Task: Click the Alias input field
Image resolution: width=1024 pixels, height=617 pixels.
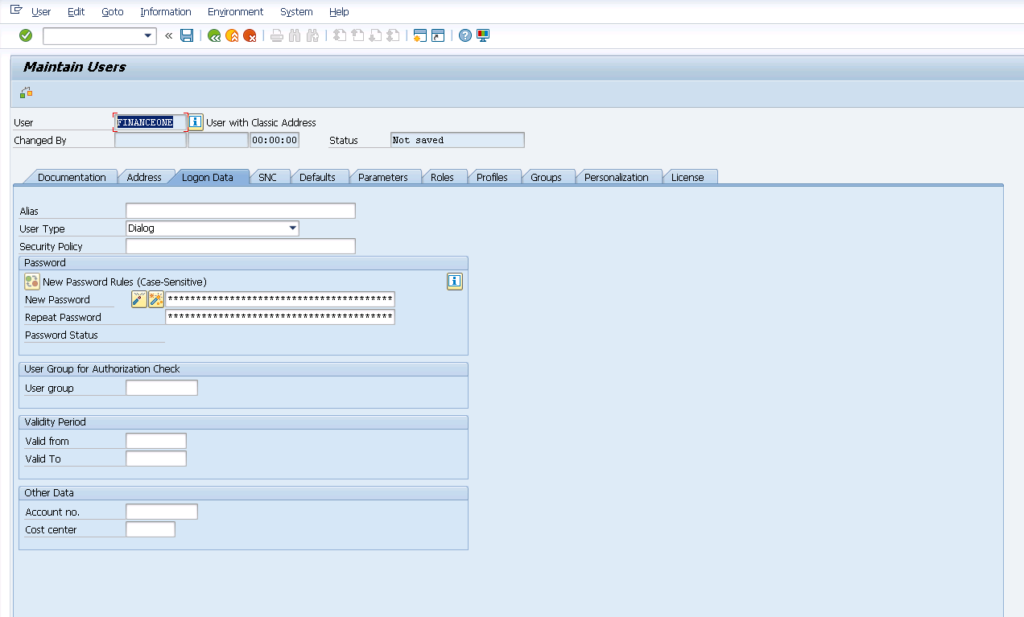Action: [x=240, y=211]
